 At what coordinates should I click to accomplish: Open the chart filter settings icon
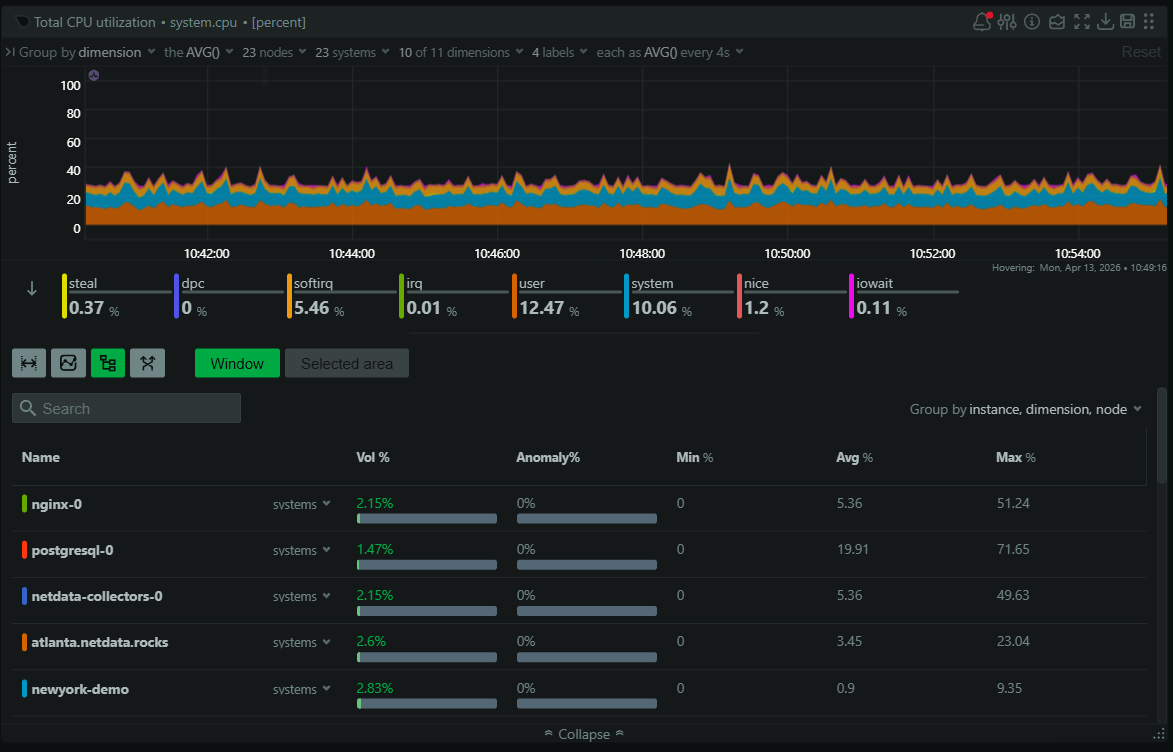tap(1007, 21)
